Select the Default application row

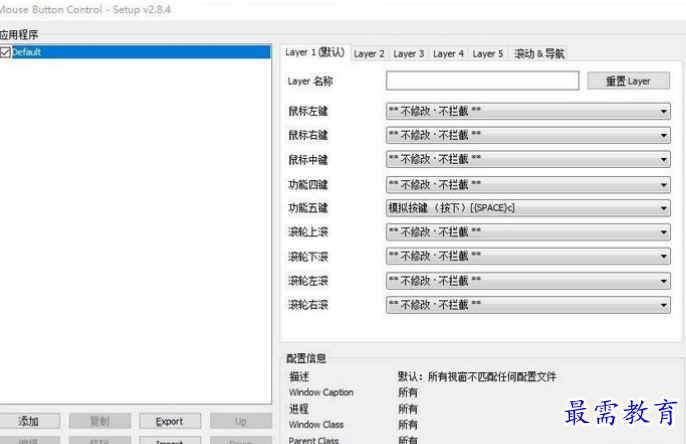[135, 52]
